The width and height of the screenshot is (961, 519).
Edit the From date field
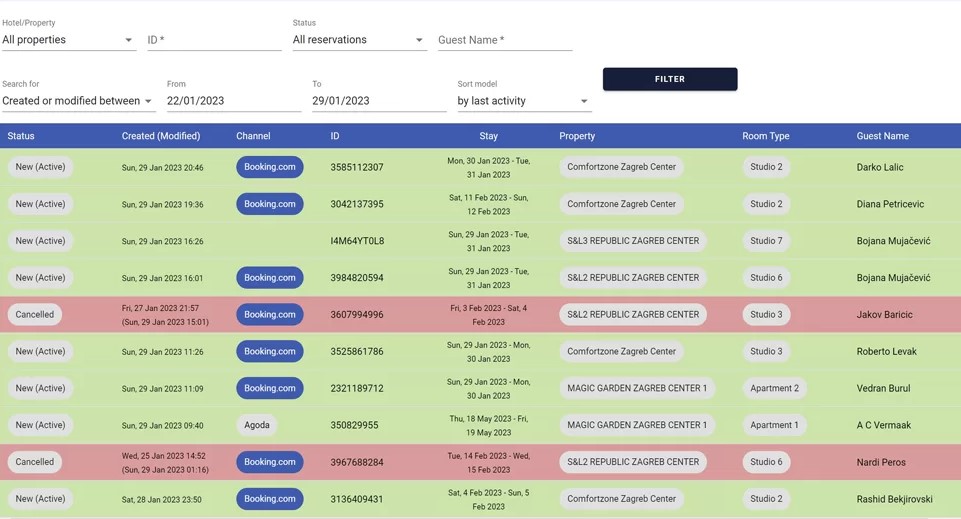pos(233,101)
